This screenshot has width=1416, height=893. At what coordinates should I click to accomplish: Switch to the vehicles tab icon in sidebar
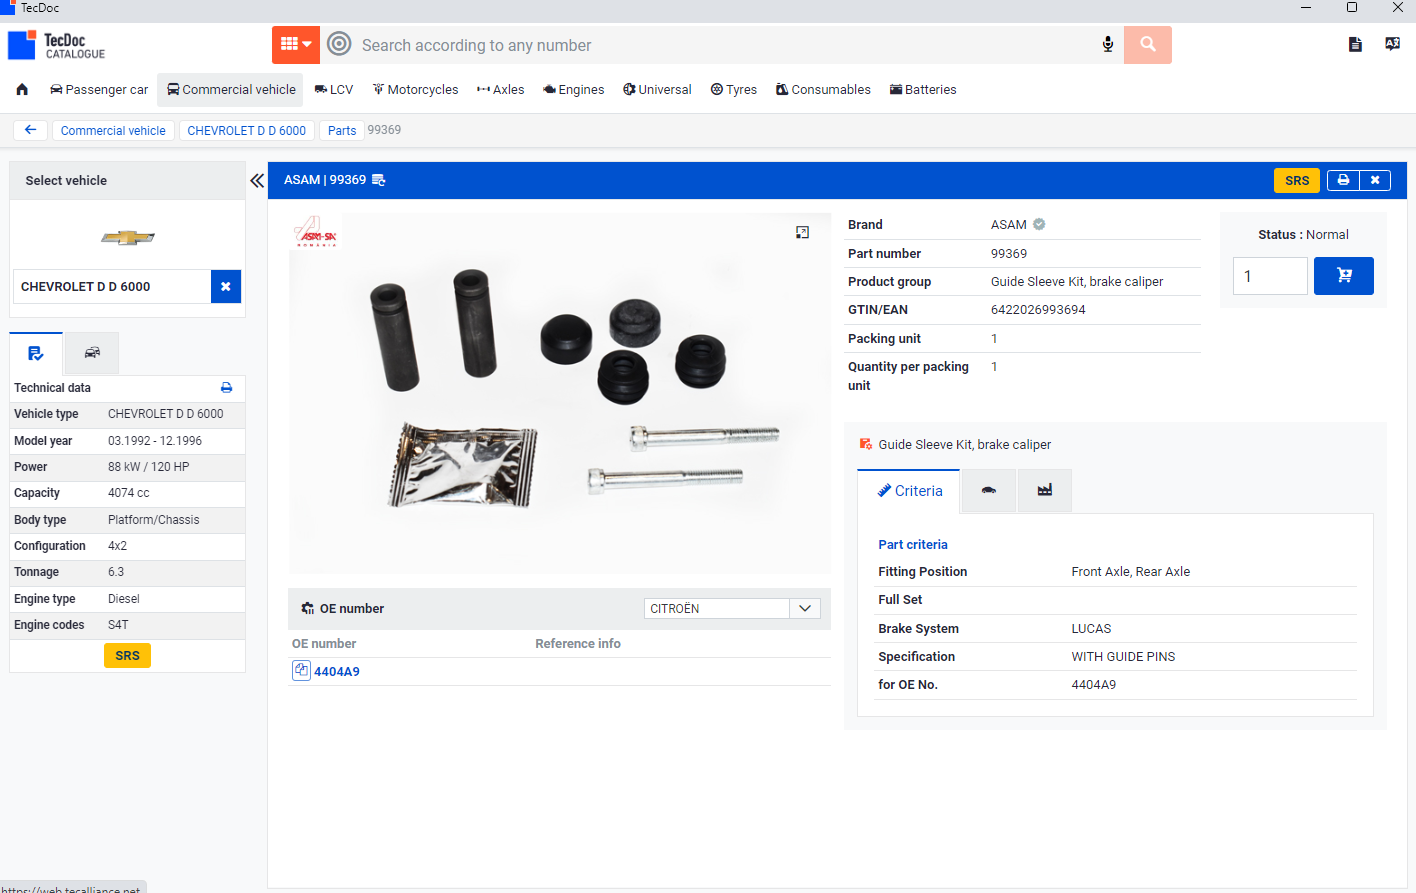92,353
